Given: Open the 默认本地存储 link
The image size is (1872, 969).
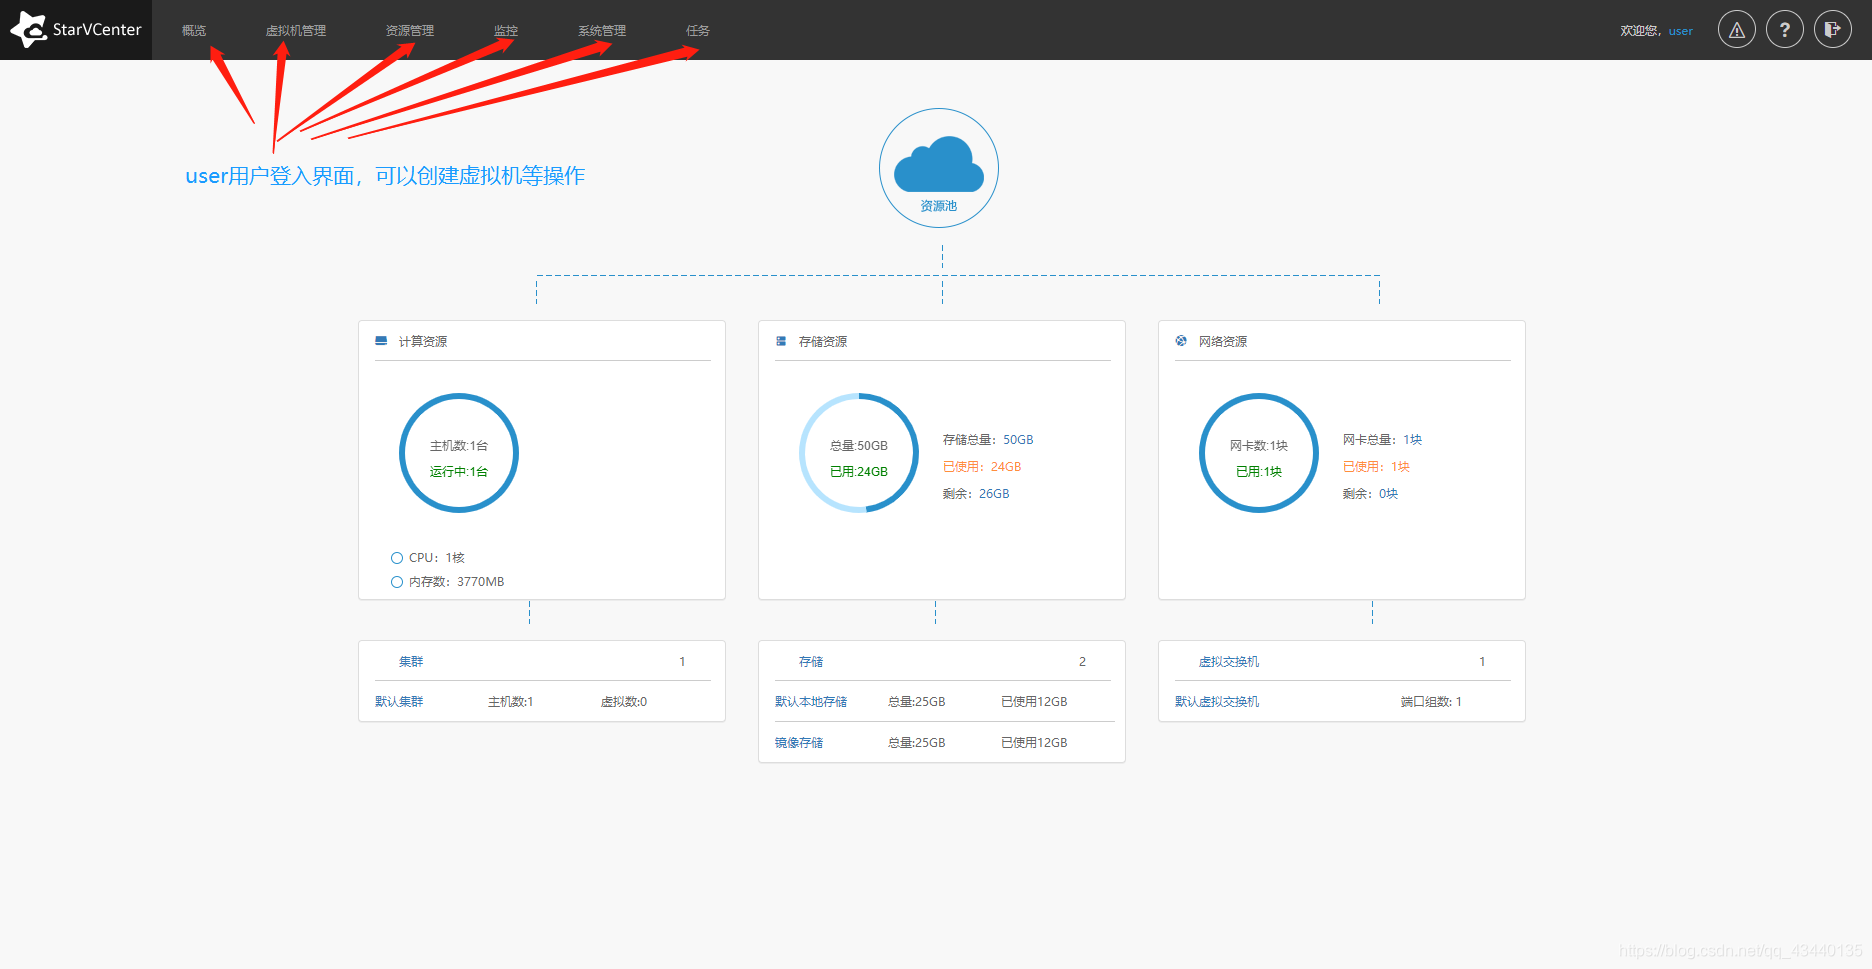Looking at the screenshot, I should coord(811,702).
